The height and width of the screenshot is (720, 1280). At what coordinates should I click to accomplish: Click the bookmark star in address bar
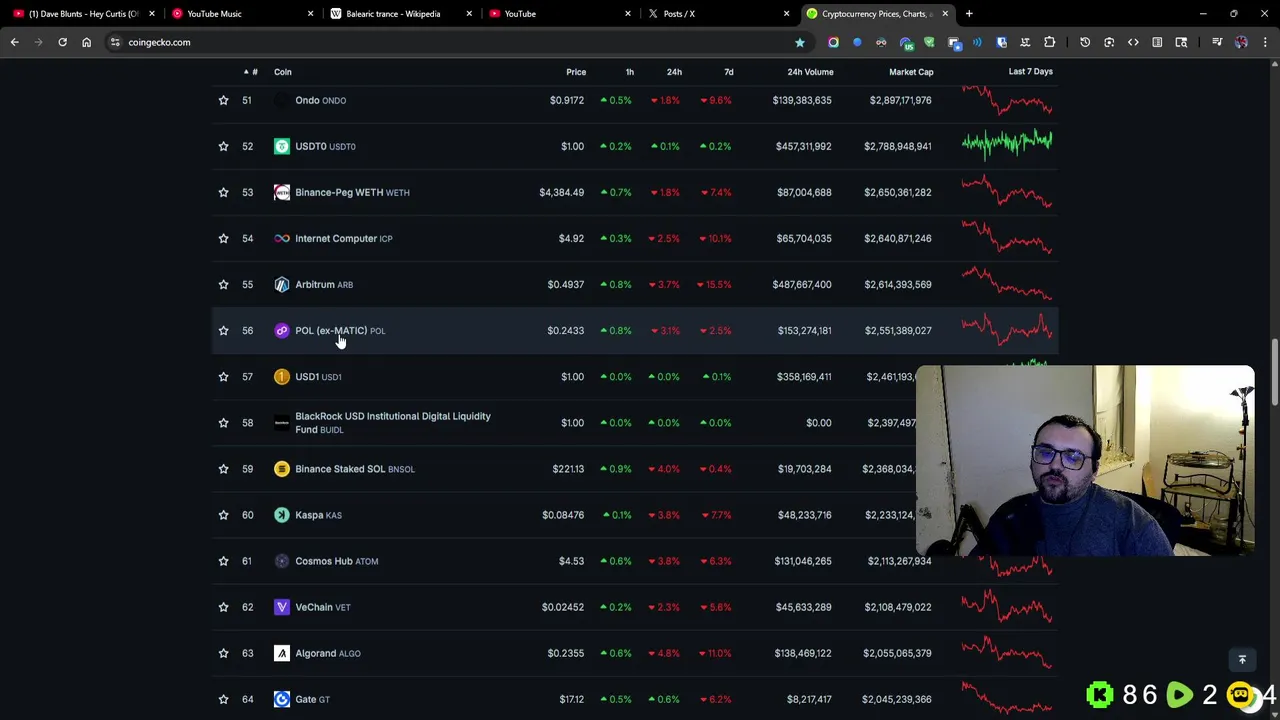point(799,42)
